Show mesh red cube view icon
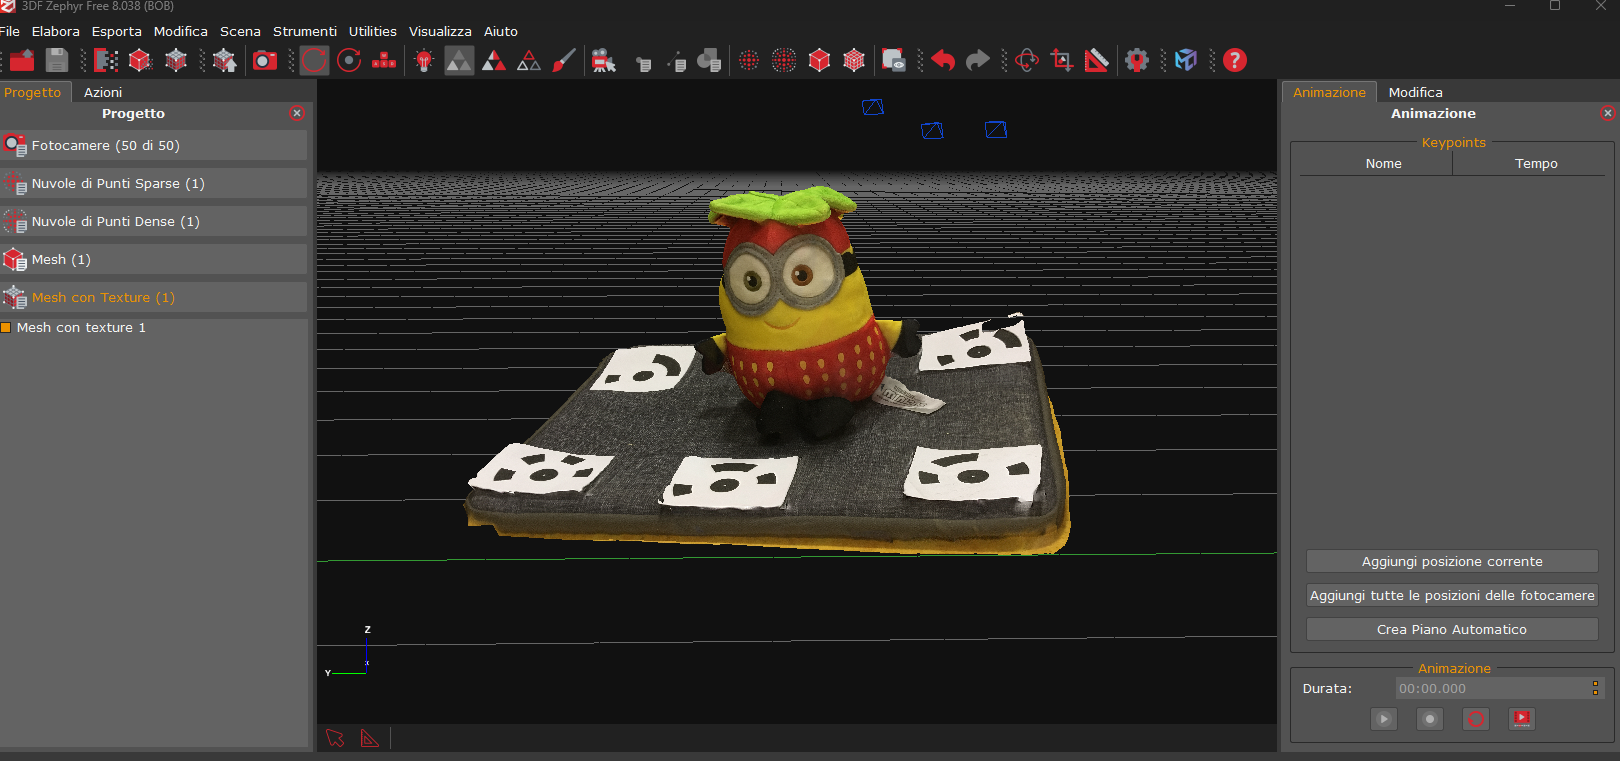 819,60
